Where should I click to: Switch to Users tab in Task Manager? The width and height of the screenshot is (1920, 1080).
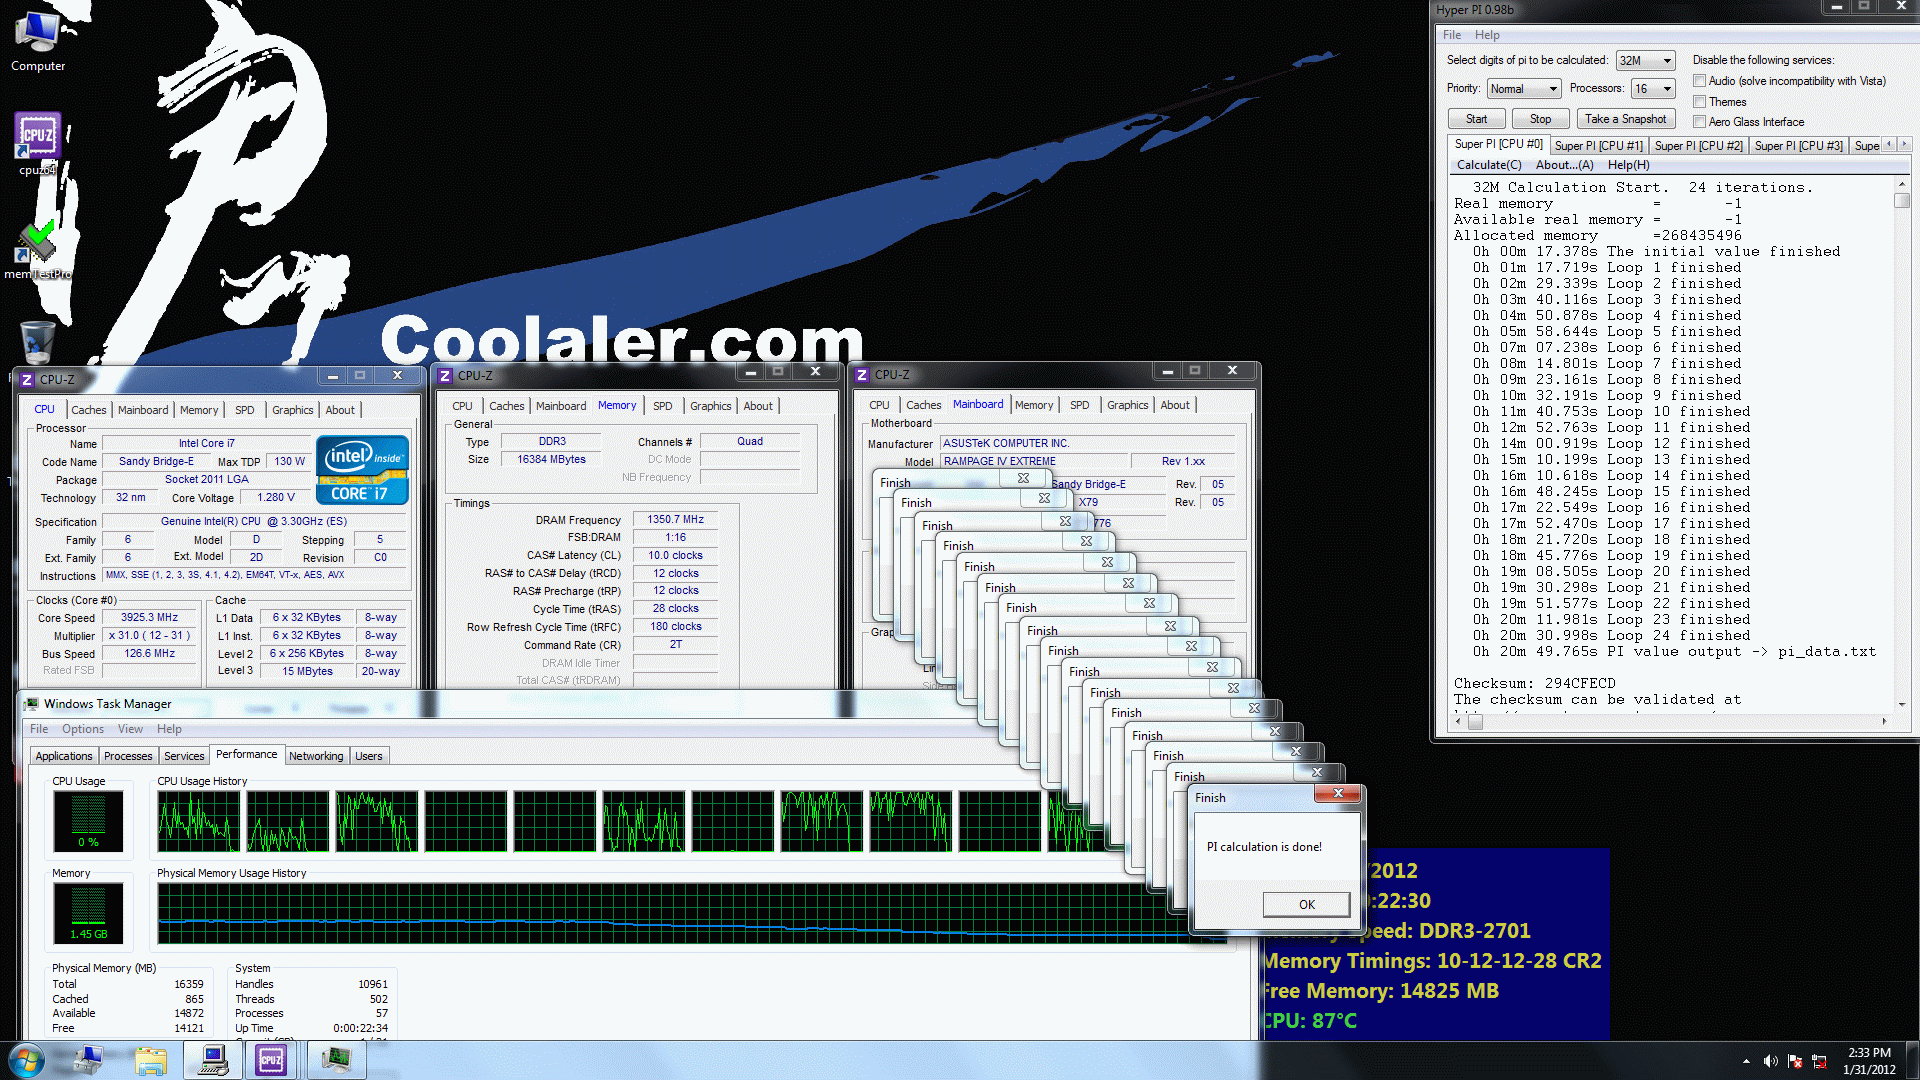369,756
